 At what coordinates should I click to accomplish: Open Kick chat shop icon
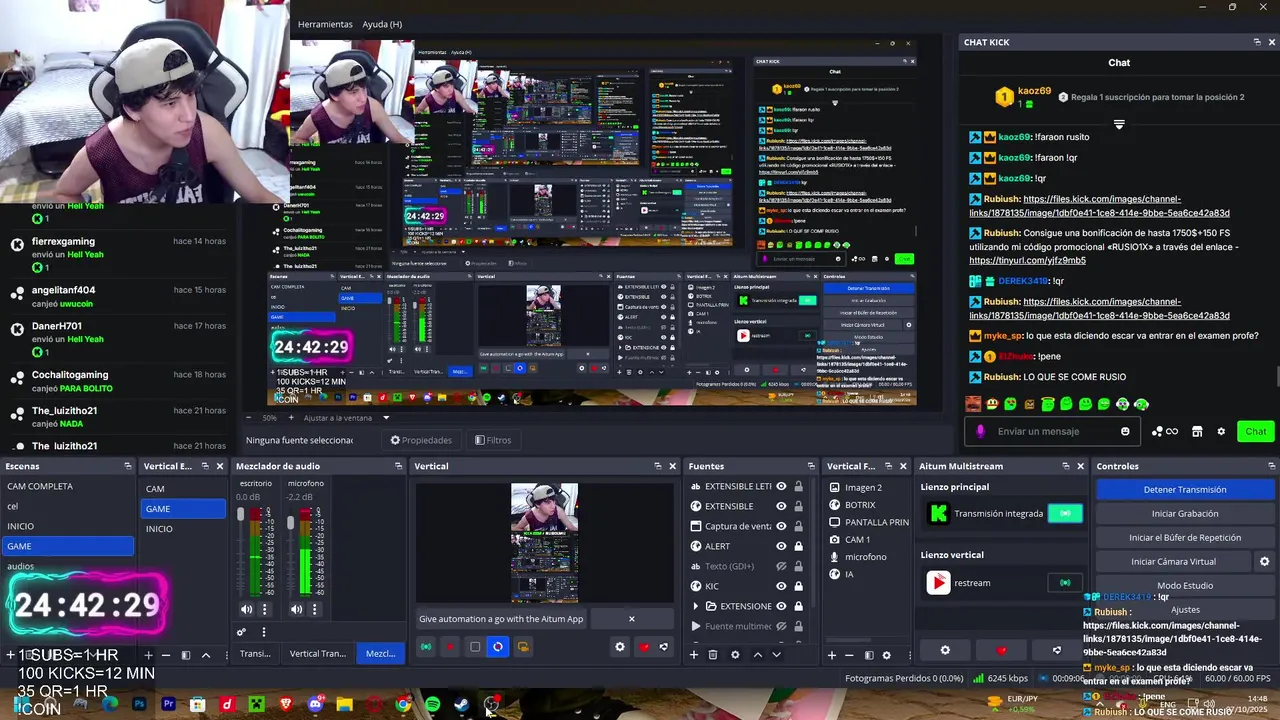(1197, 432)
